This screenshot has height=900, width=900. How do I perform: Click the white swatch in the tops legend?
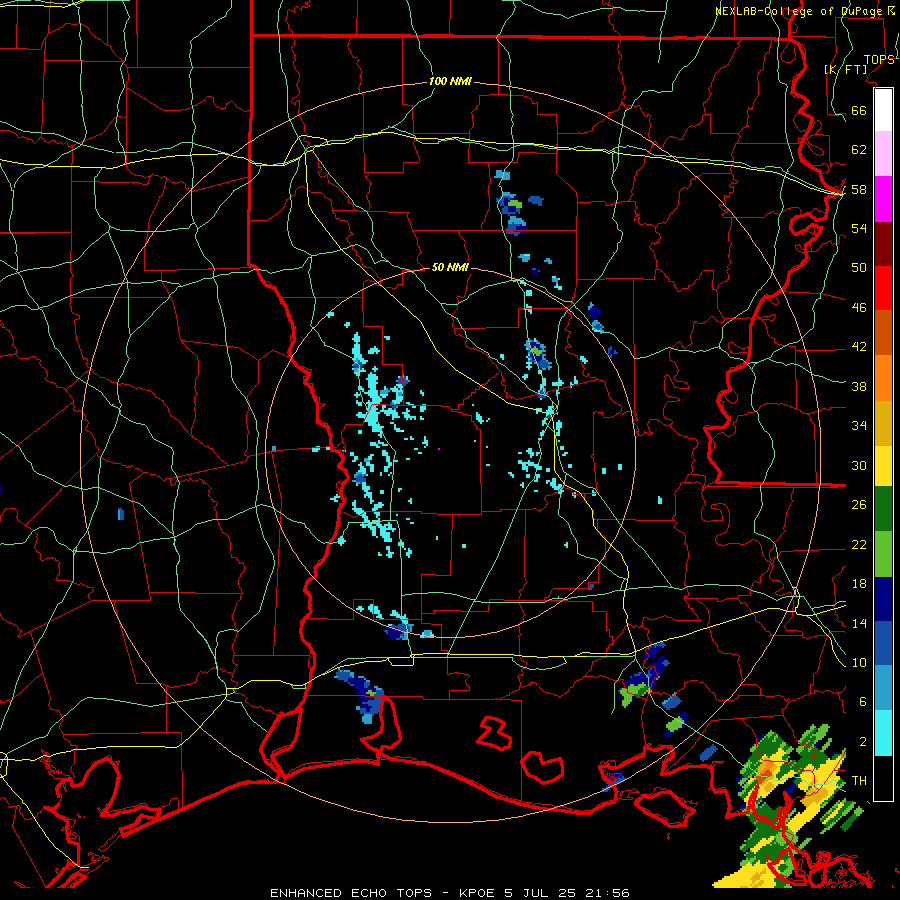[883, 110]
